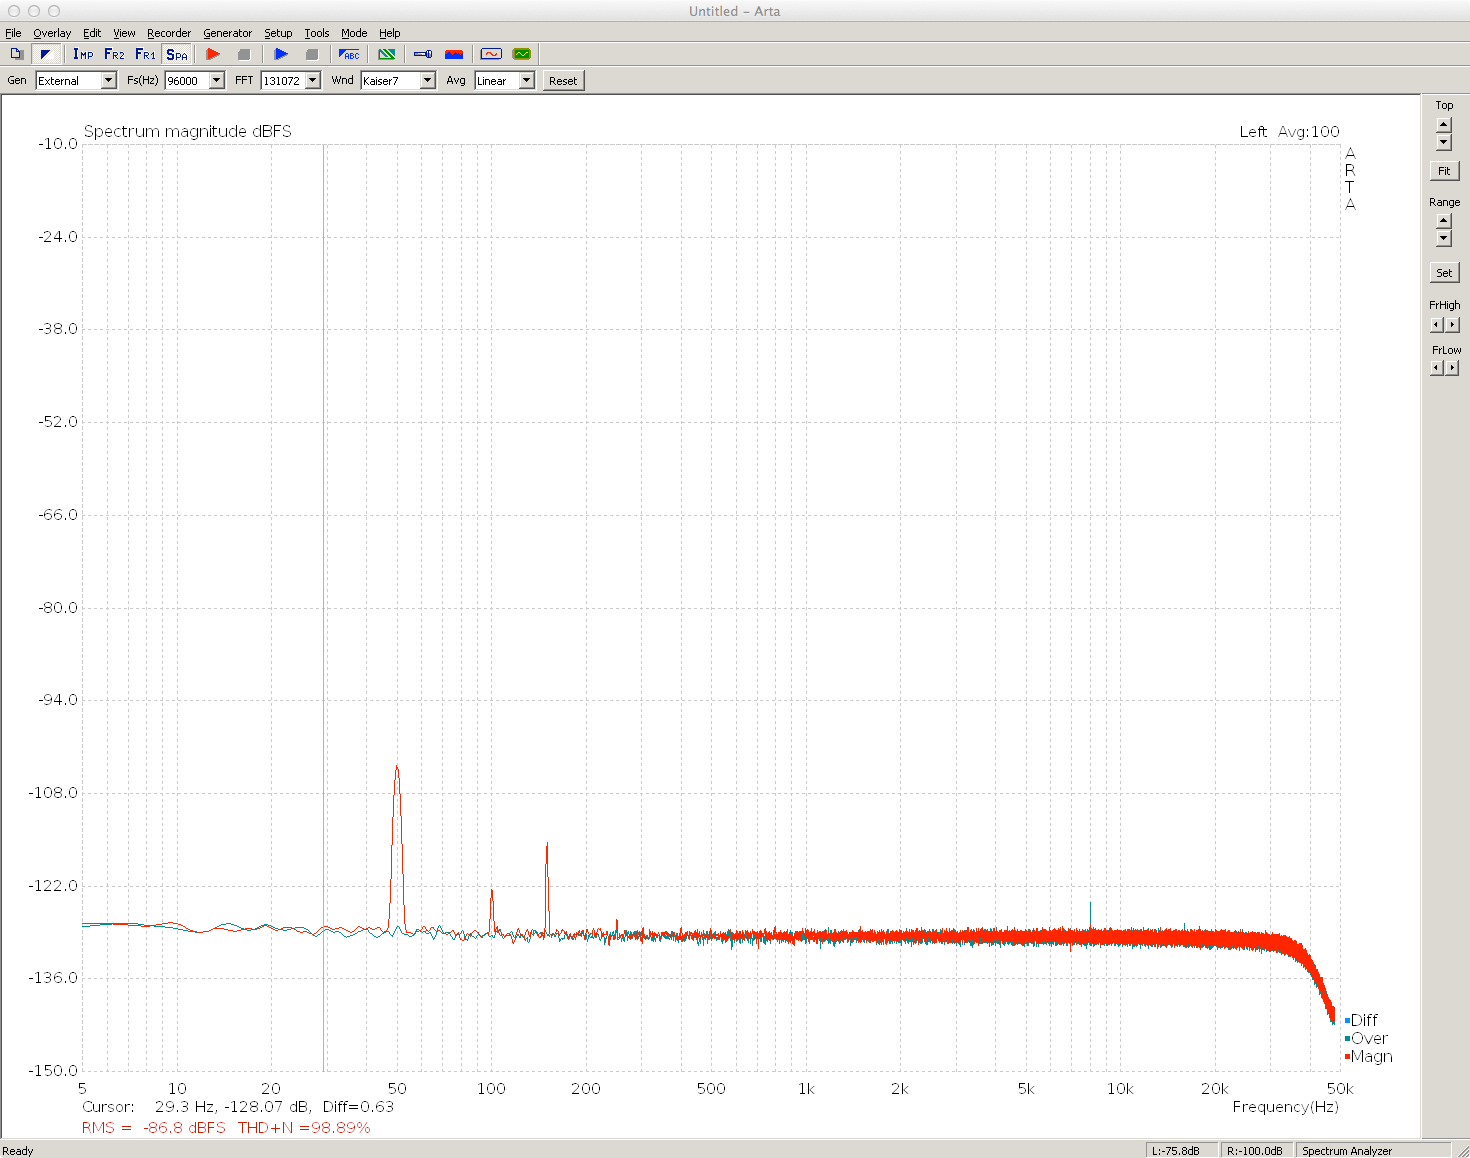
Task: Open the Mode menu
Action: click(354, 33)
